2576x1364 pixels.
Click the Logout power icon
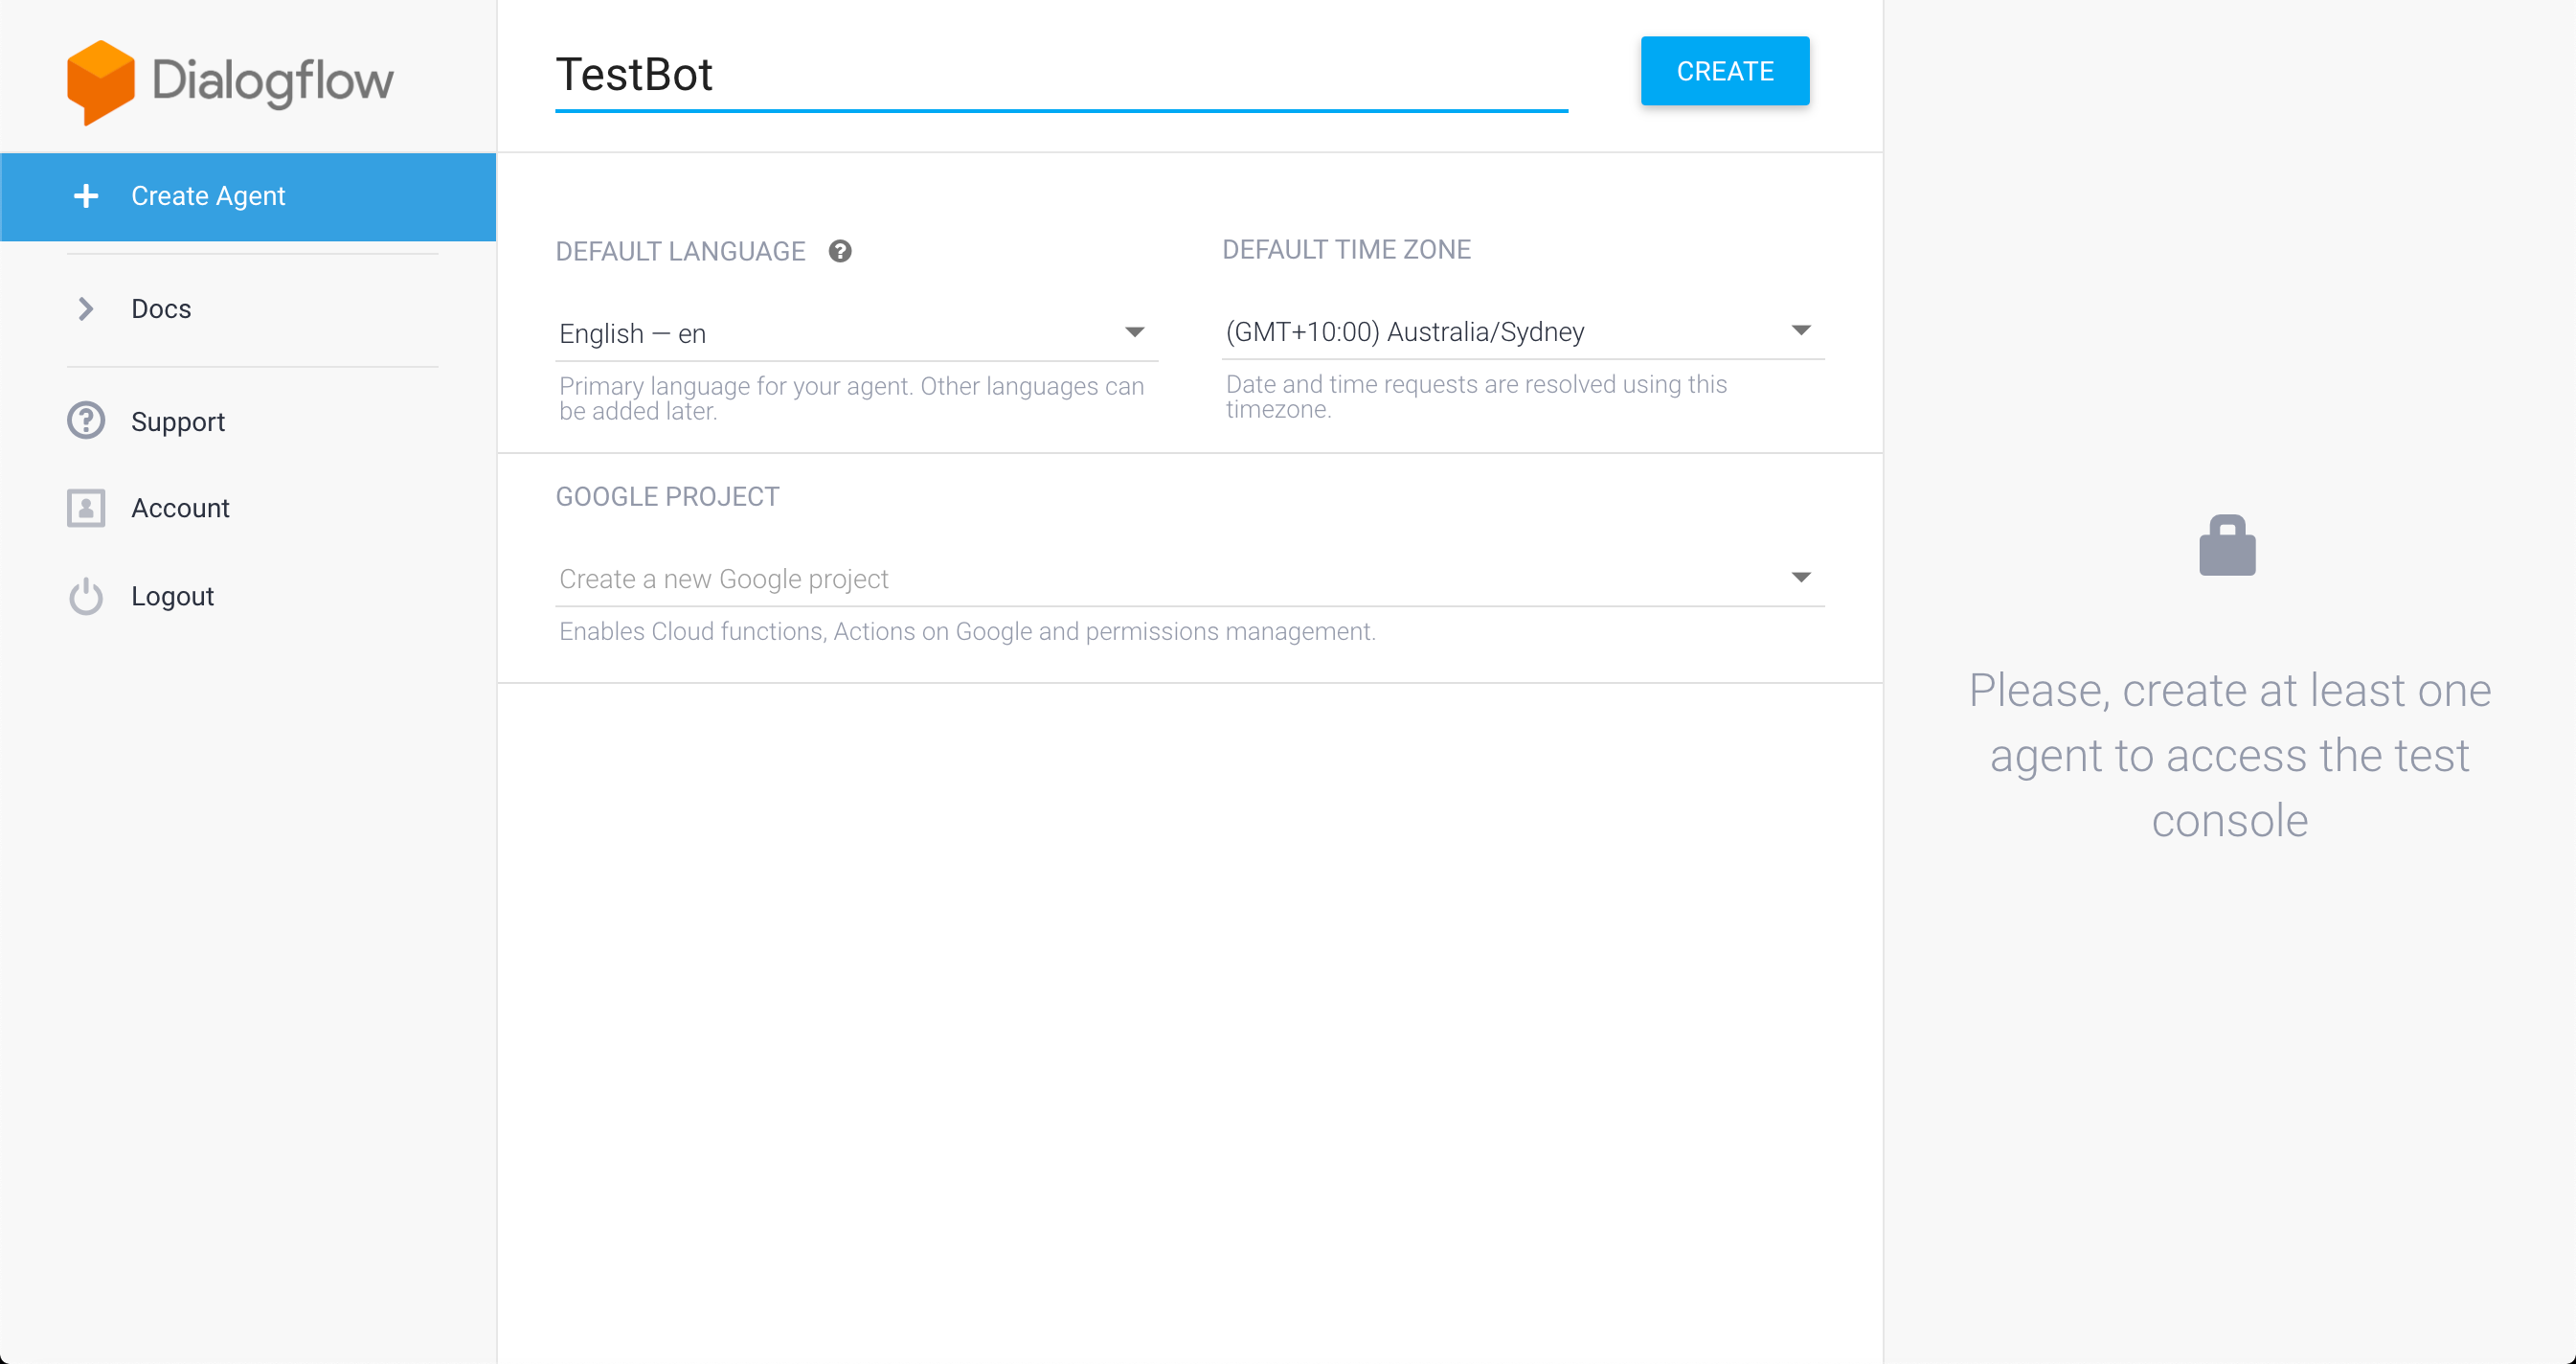(86, 596)
